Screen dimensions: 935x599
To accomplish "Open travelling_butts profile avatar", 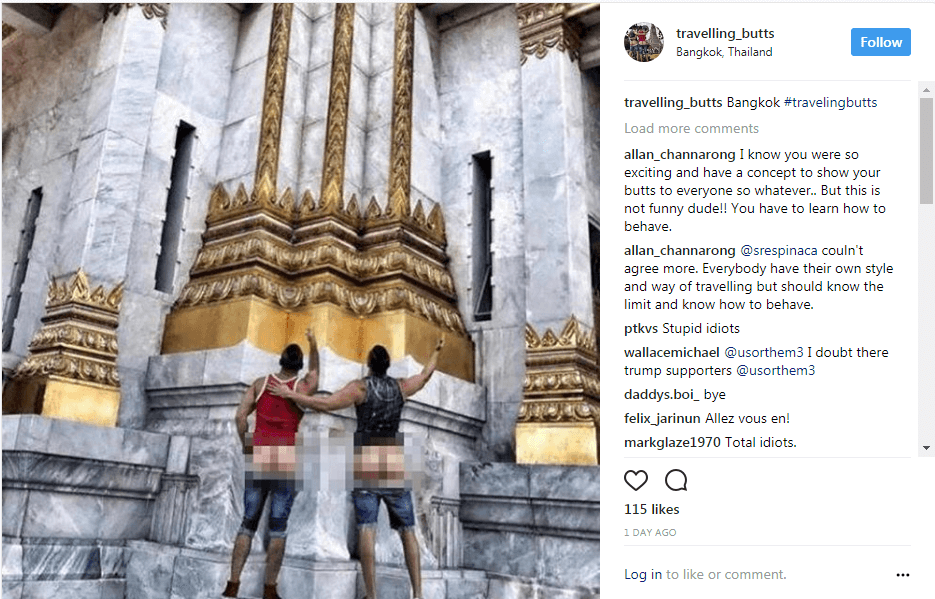I will 643,42.
